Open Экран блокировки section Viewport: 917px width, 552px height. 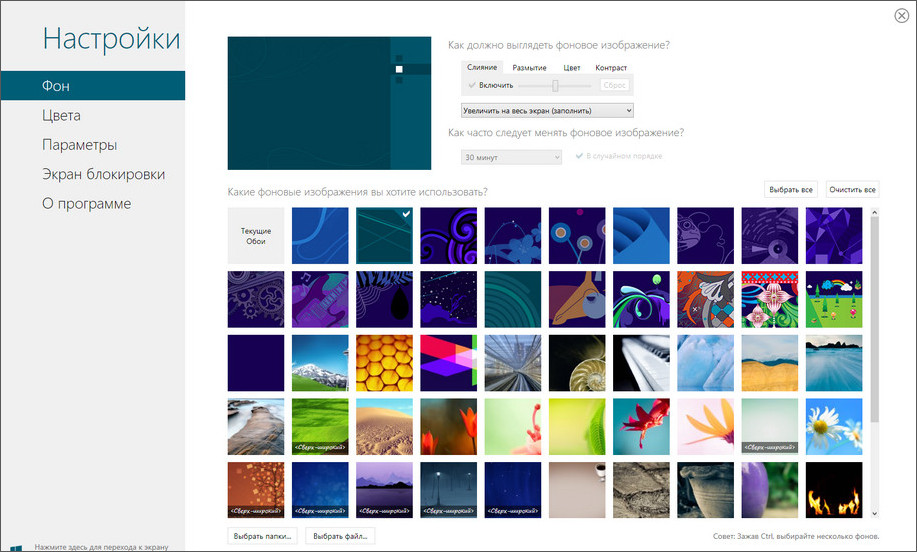pyautogui.click(x=104, y=174)
